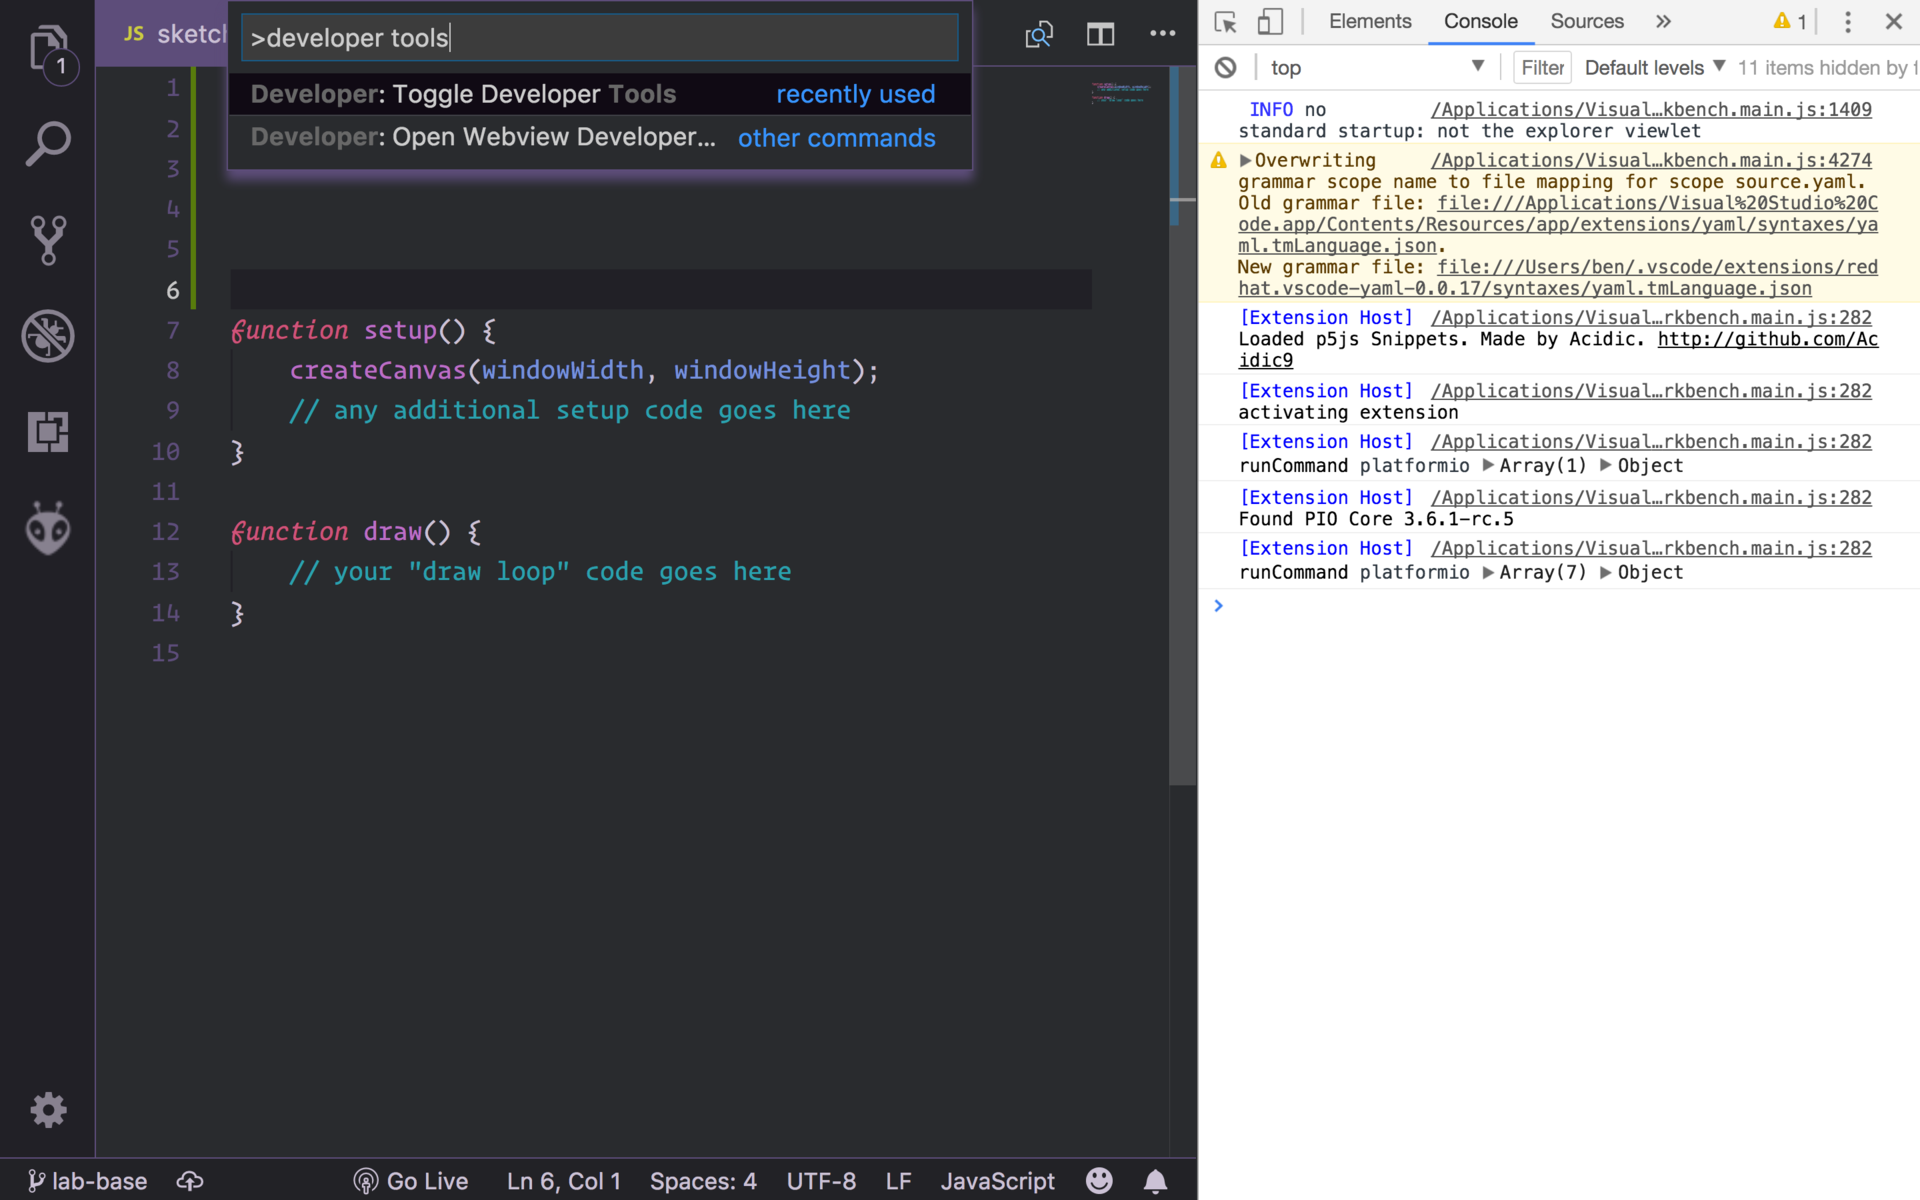
Task: Open the editor More Actions ellipsis
Action: click(x=1162, y=34)
